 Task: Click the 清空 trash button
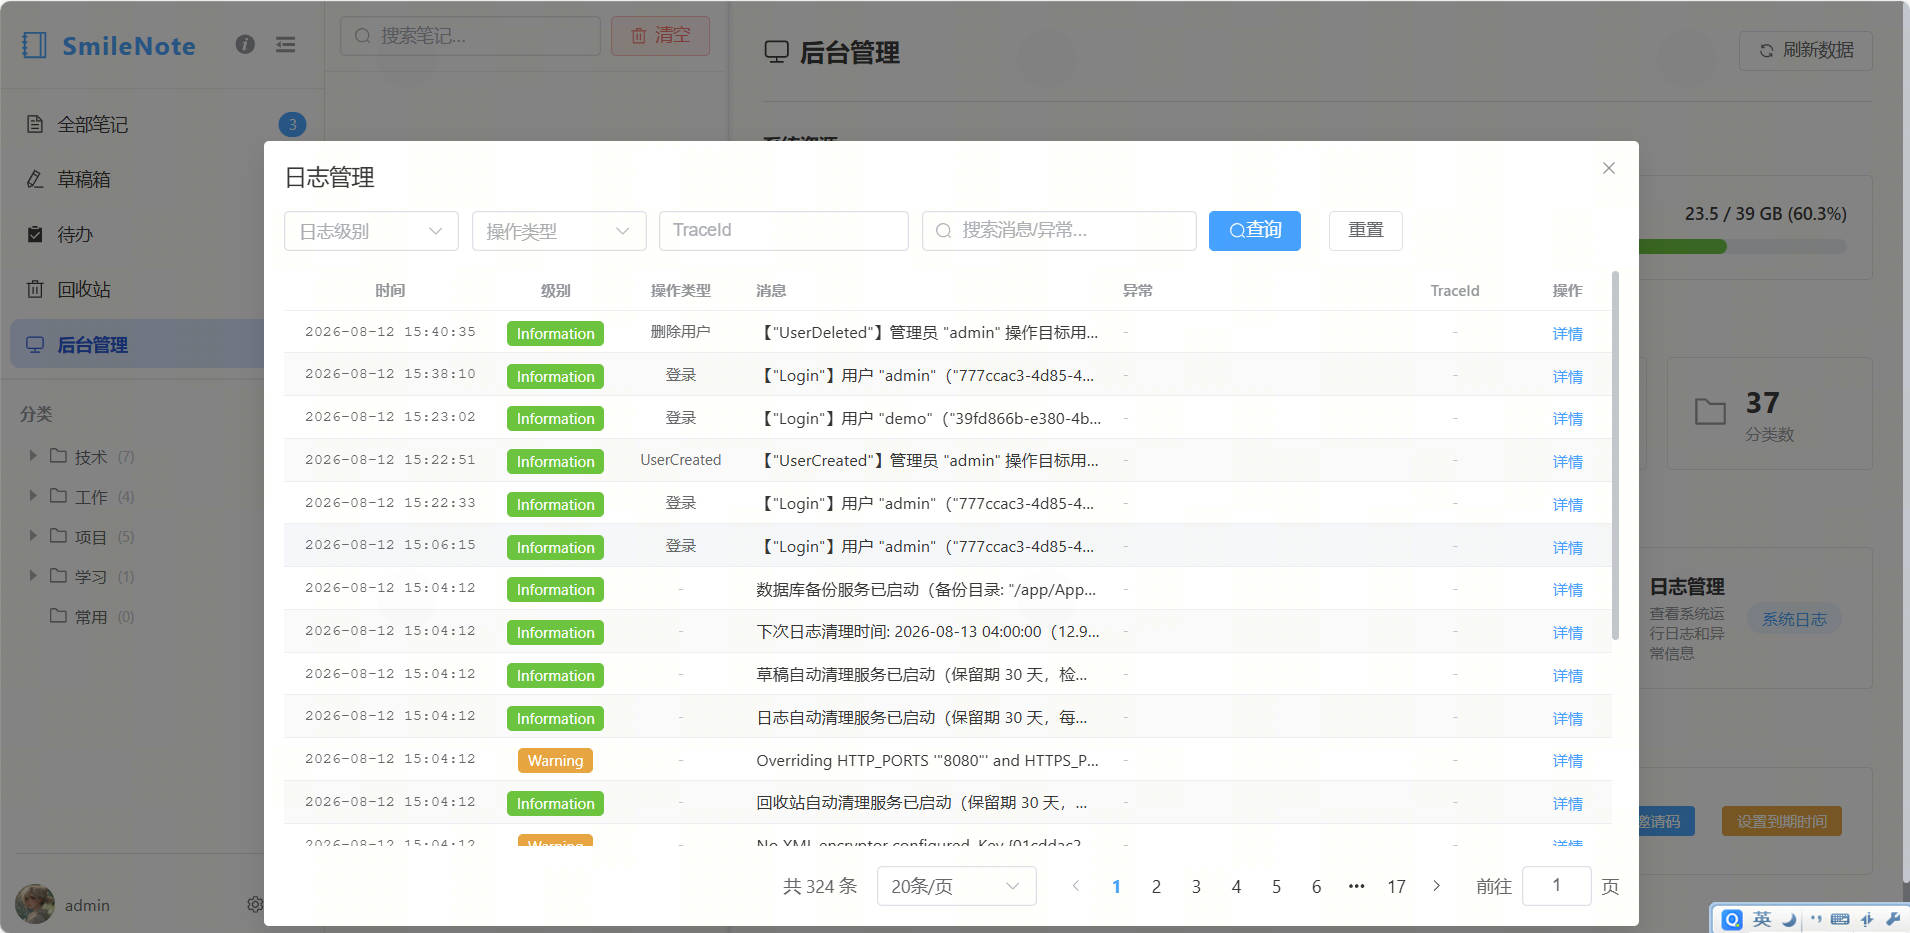click(x=660, y=36)
